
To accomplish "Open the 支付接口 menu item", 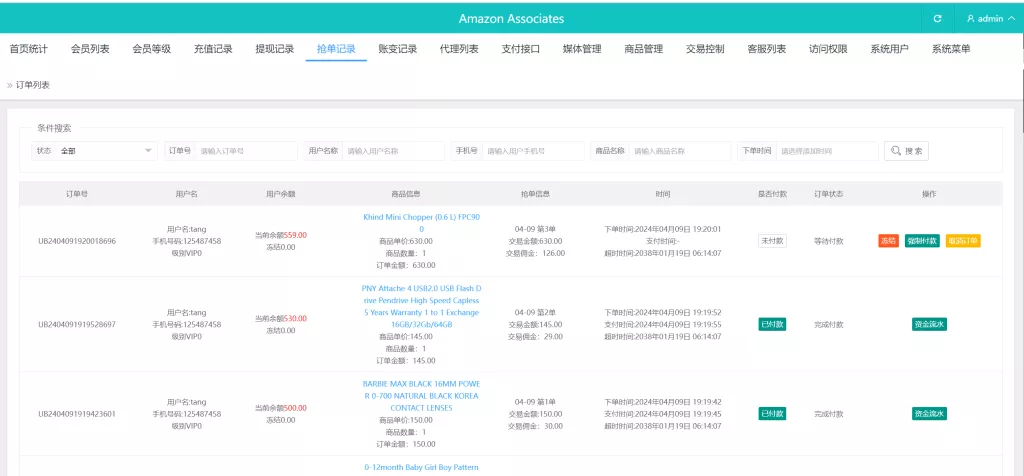I will (520, 49).
